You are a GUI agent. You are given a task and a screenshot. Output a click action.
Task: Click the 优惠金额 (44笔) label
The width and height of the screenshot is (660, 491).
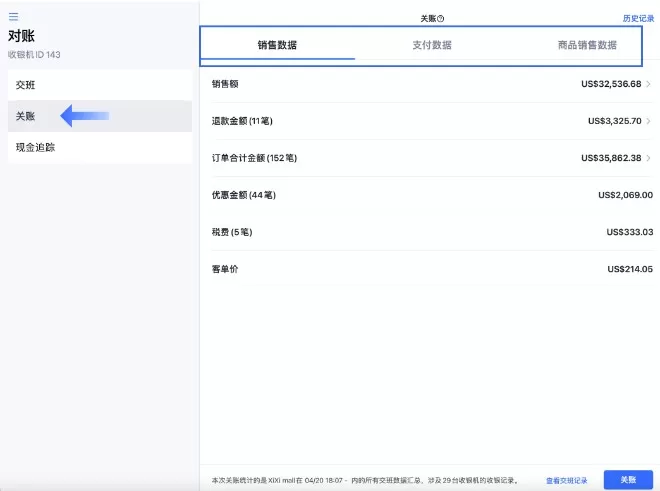[244, 195]
